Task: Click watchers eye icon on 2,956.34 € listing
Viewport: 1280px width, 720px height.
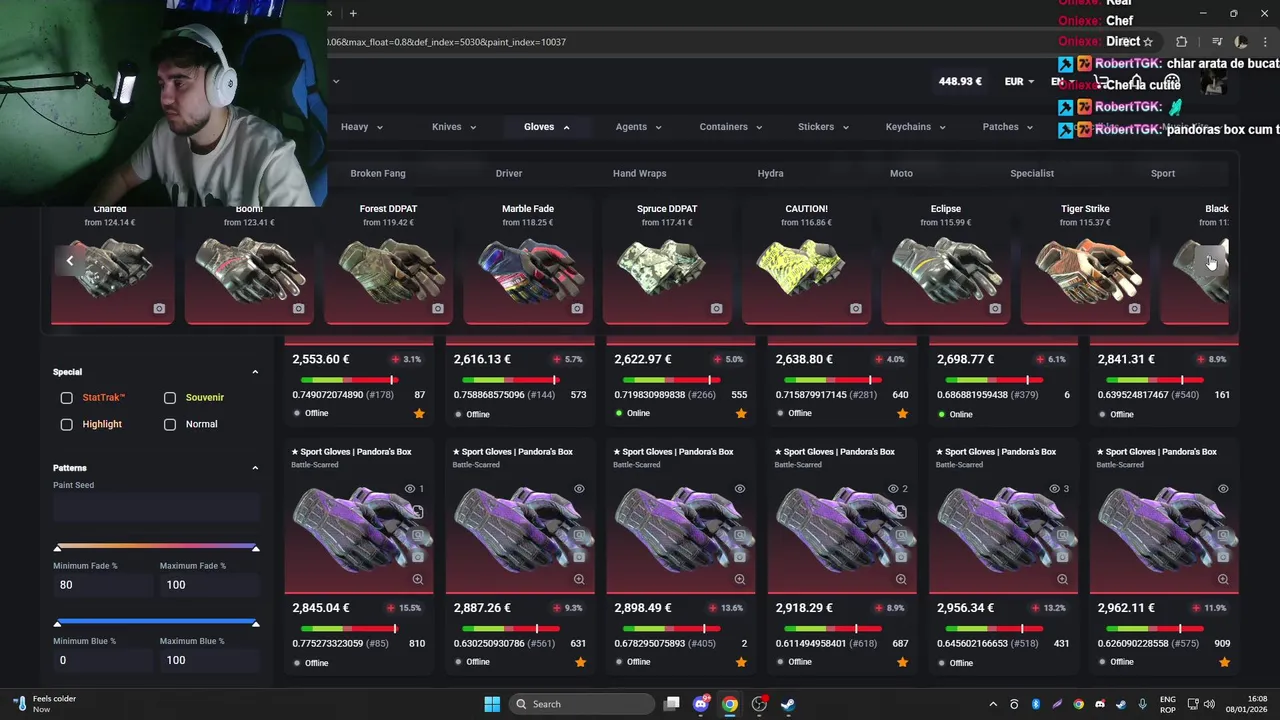Action: click(x=1054, y=489)
